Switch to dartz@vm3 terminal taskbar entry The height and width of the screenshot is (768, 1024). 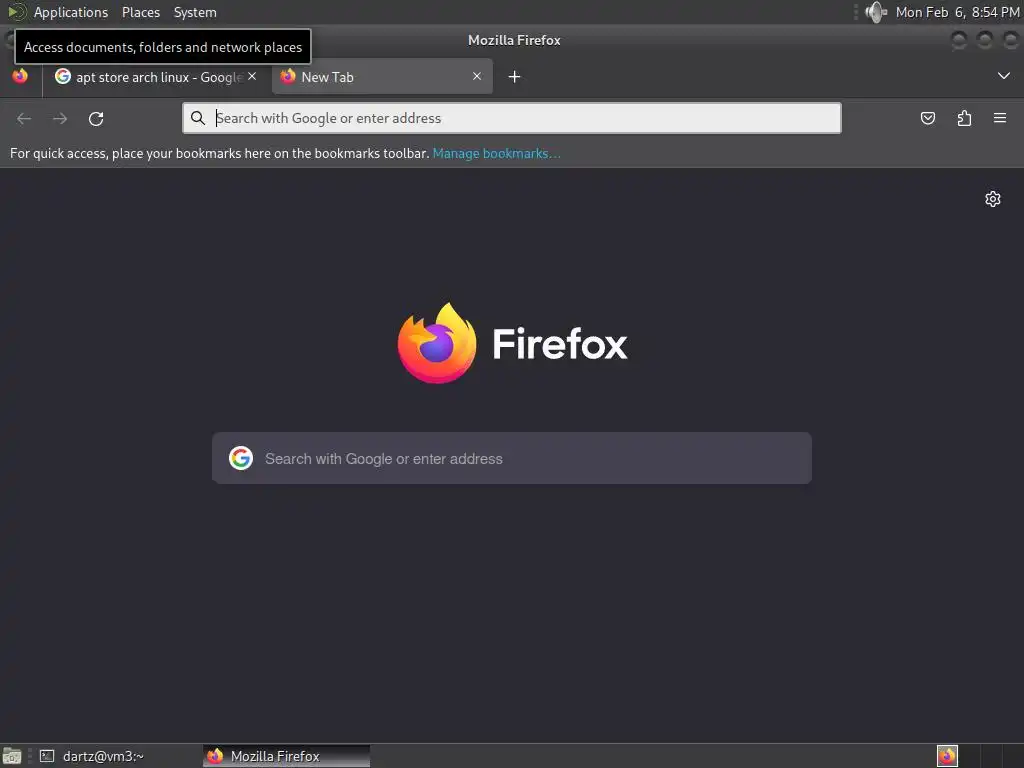pyautogui.click(x=91, y=756)
